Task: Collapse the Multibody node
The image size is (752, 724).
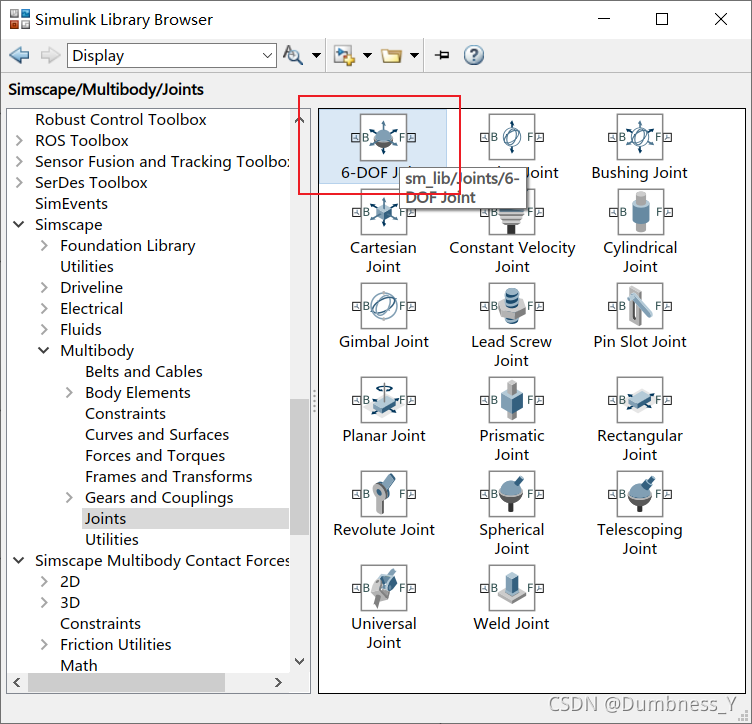Action: tap(44, 350)
